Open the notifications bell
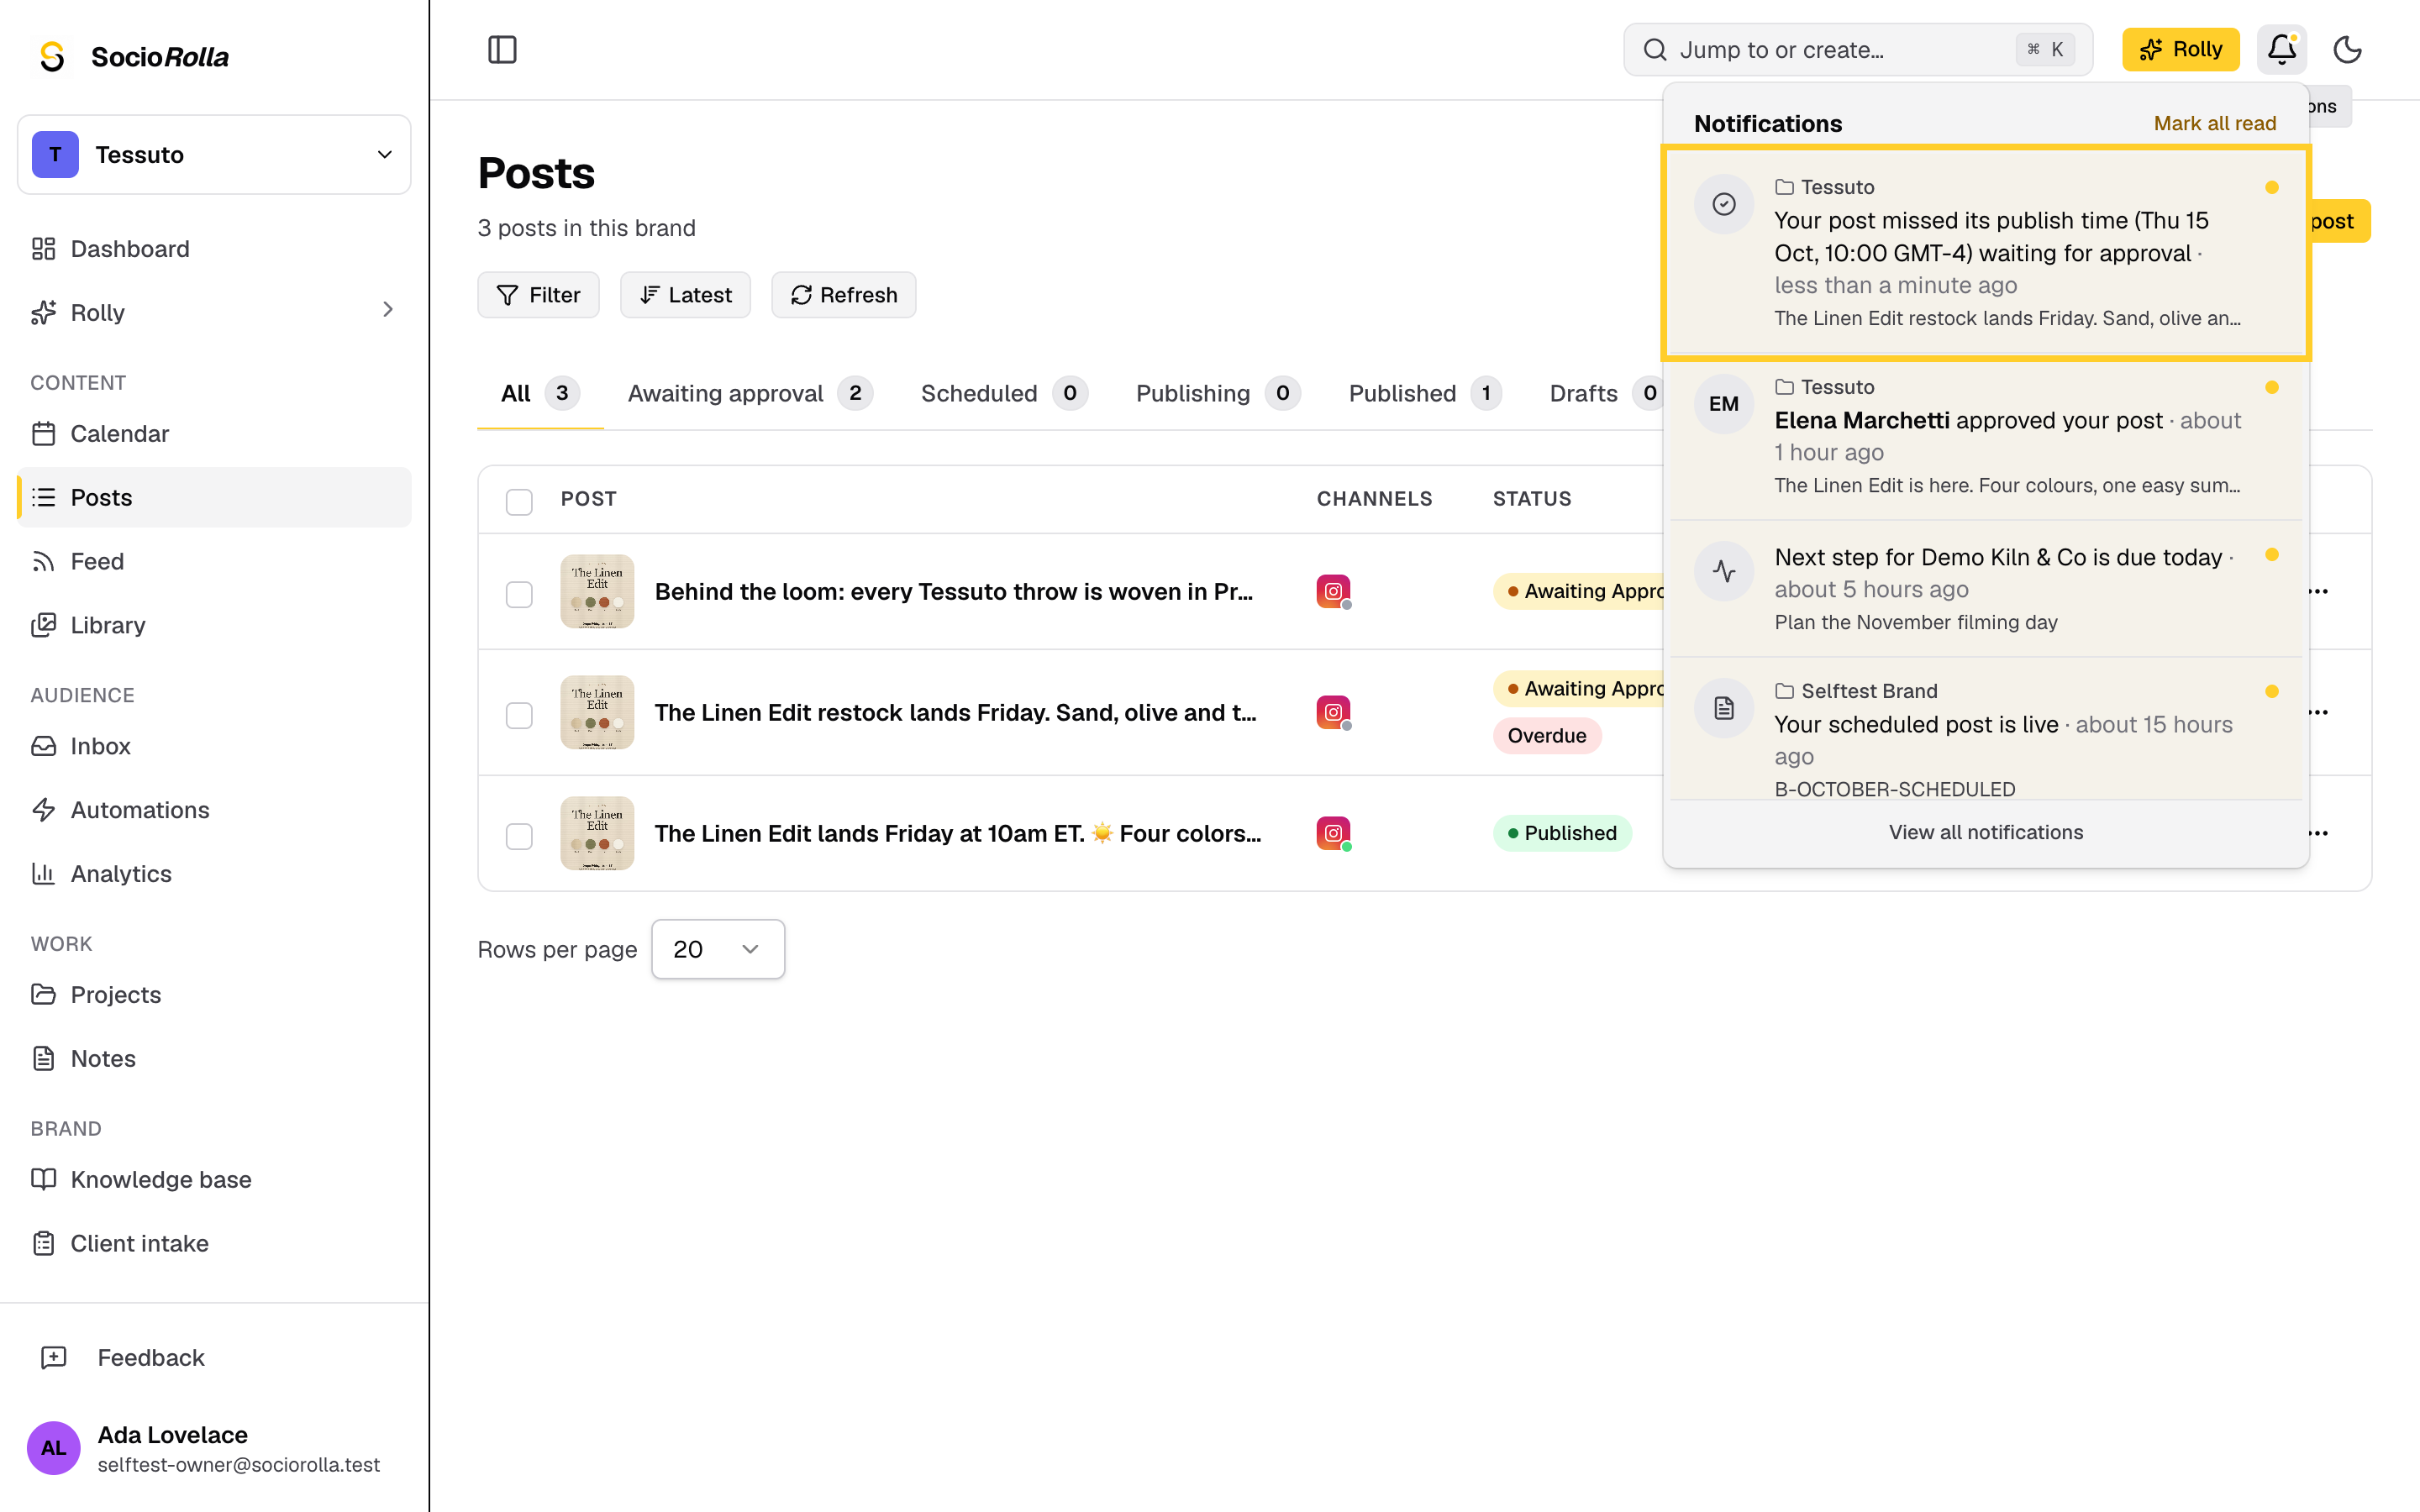2420x1512 pixels. coord(2281,49)
